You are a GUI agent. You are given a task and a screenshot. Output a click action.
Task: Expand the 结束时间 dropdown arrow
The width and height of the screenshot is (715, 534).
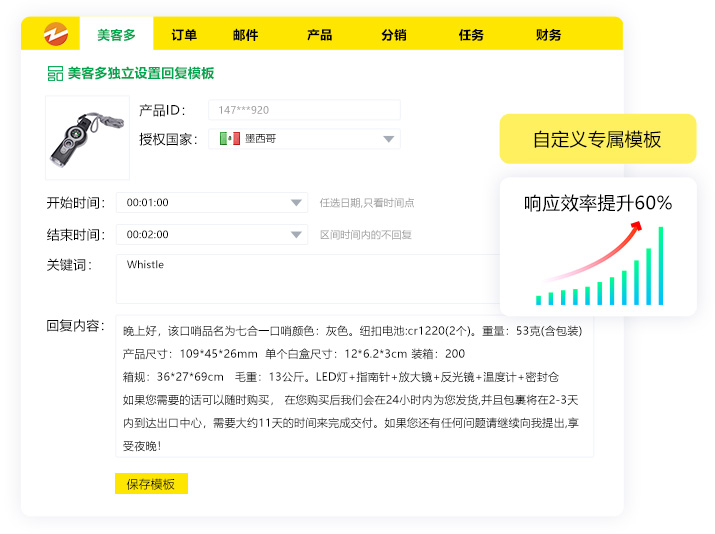297,235
